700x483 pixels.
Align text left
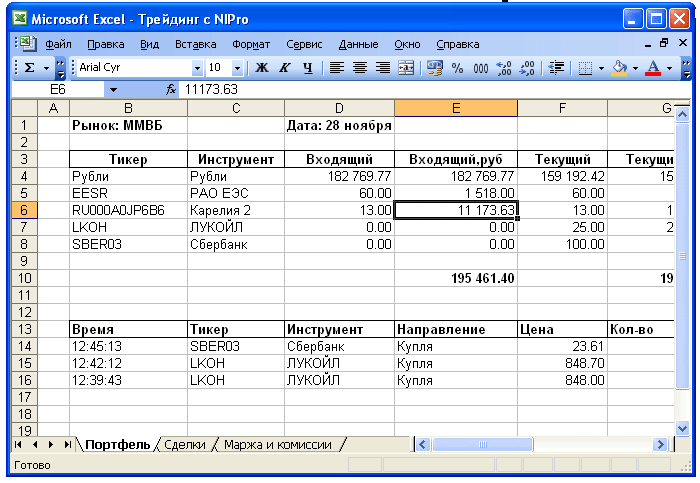[337, 68]
